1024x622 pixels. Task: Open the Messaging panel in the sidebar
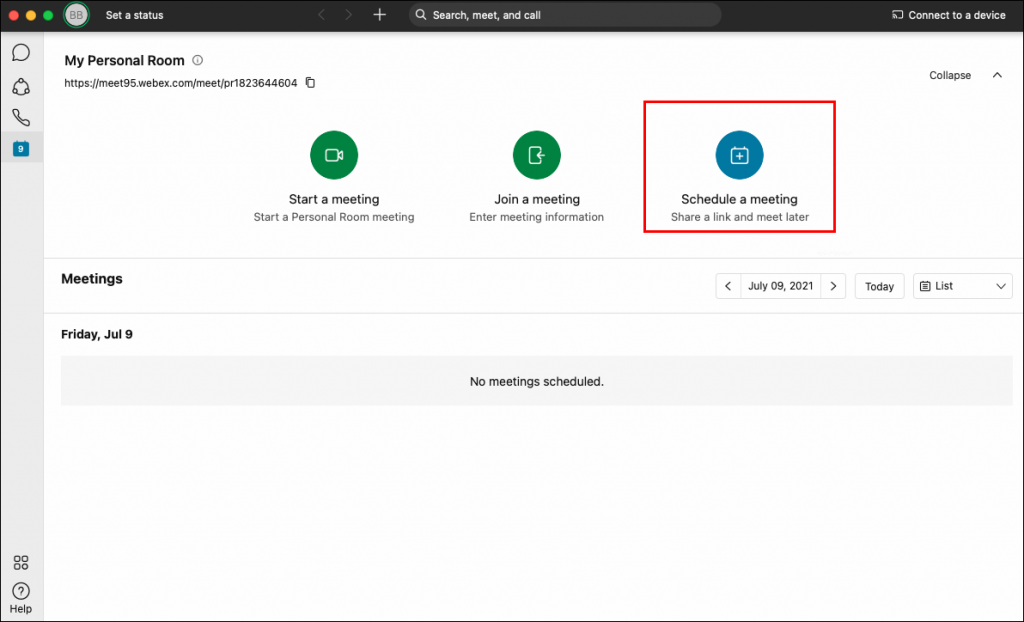21,52
